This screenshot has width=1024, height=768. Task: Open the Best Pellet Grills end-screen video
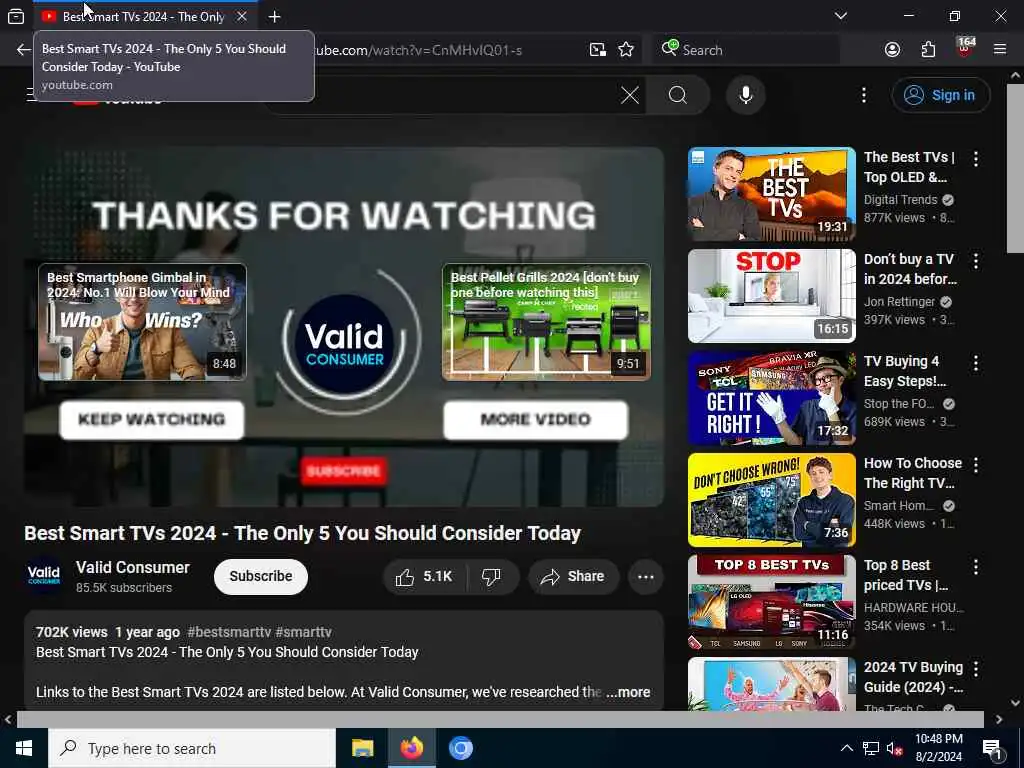(546, 322)
